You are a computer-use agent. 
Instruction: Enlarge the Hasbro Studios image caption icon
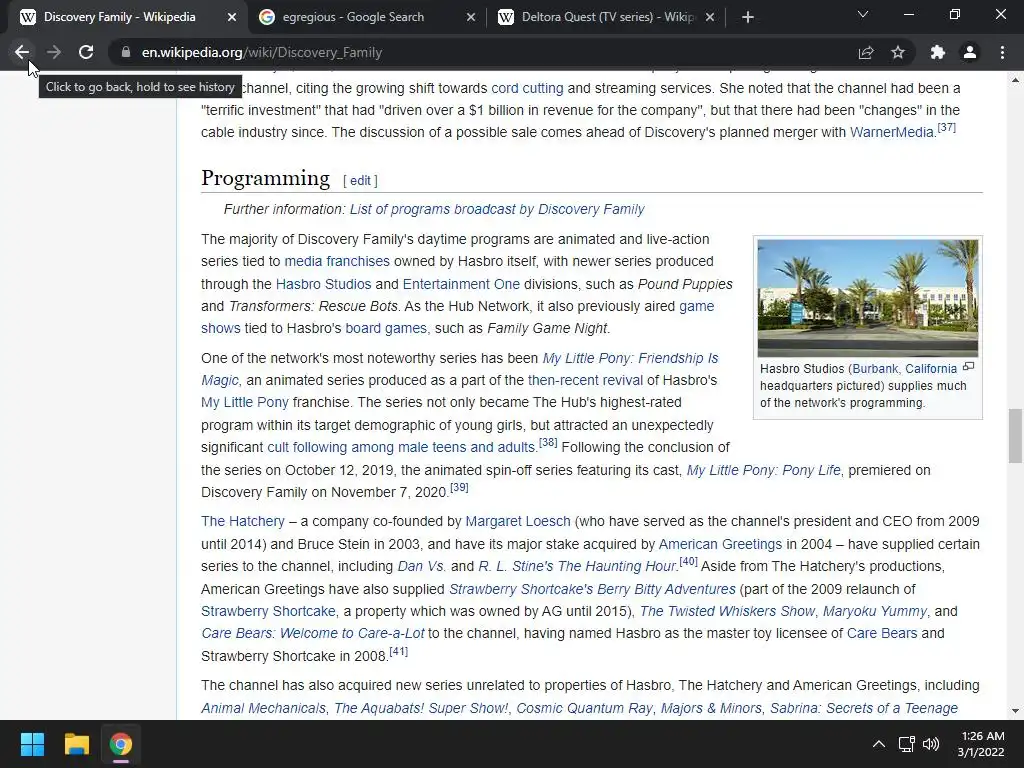coord(969,367)
